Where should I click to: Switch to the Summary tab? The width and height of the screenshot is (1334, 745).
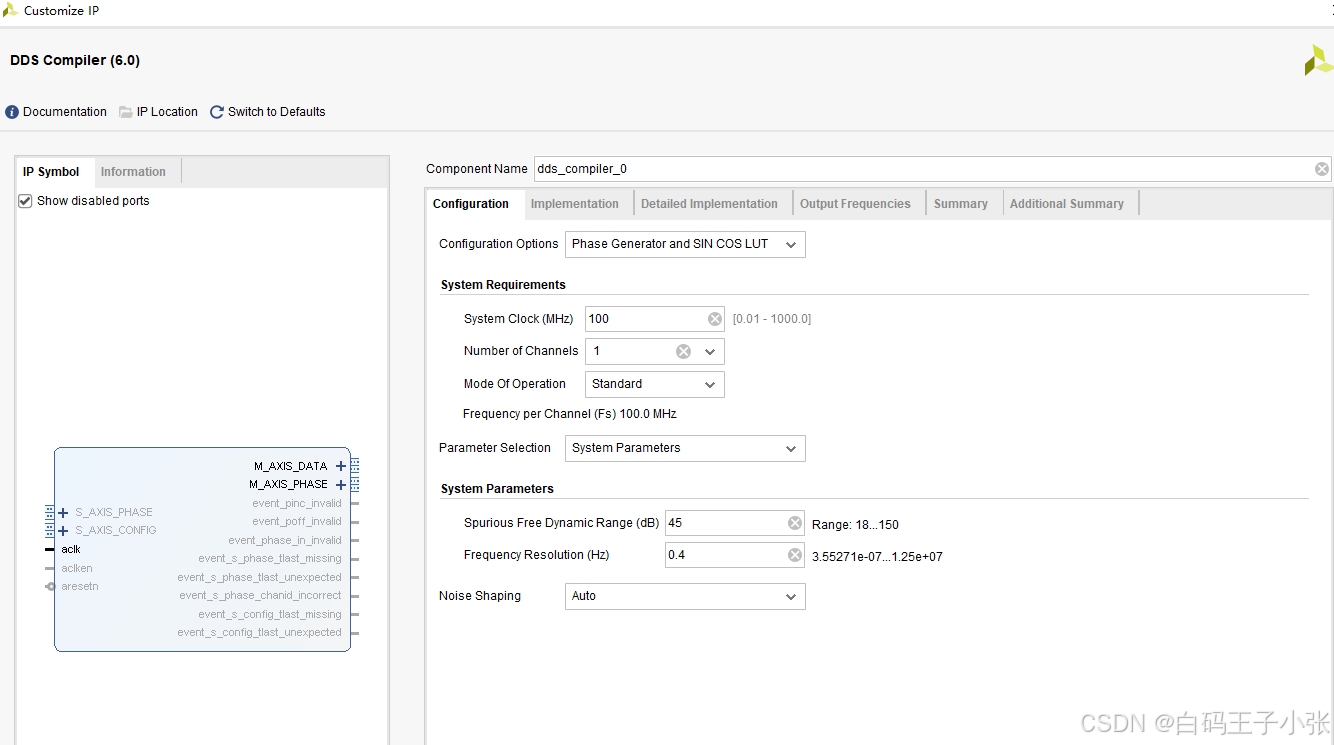tap(961, 204)
